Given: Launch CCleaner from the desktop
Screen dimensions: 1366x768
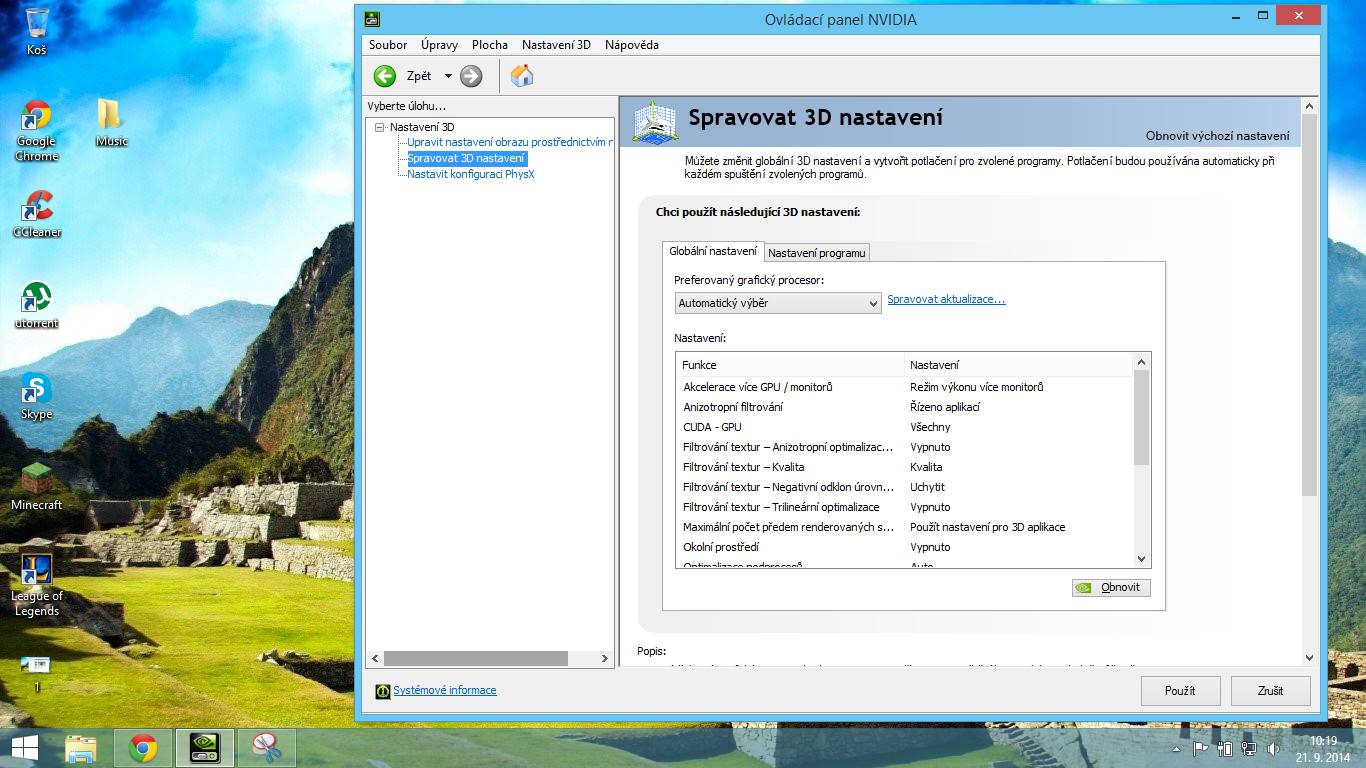Looking at the screenshot, I should (37, 214).
